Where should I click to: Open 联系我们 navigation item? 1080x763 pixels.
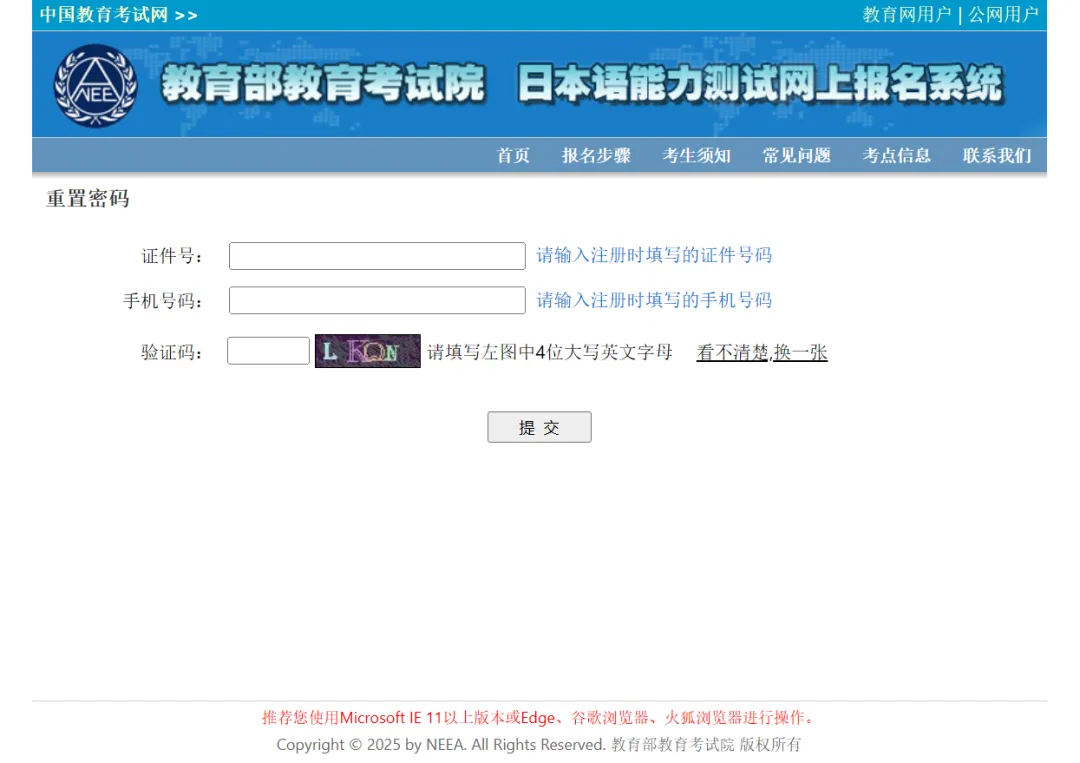click(x=997, y=156)
